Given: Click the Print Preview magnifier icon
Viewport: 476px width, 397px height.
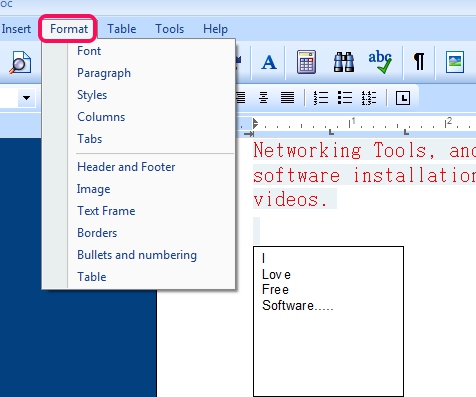Looking at the screenshot, I should pos(20,62).
